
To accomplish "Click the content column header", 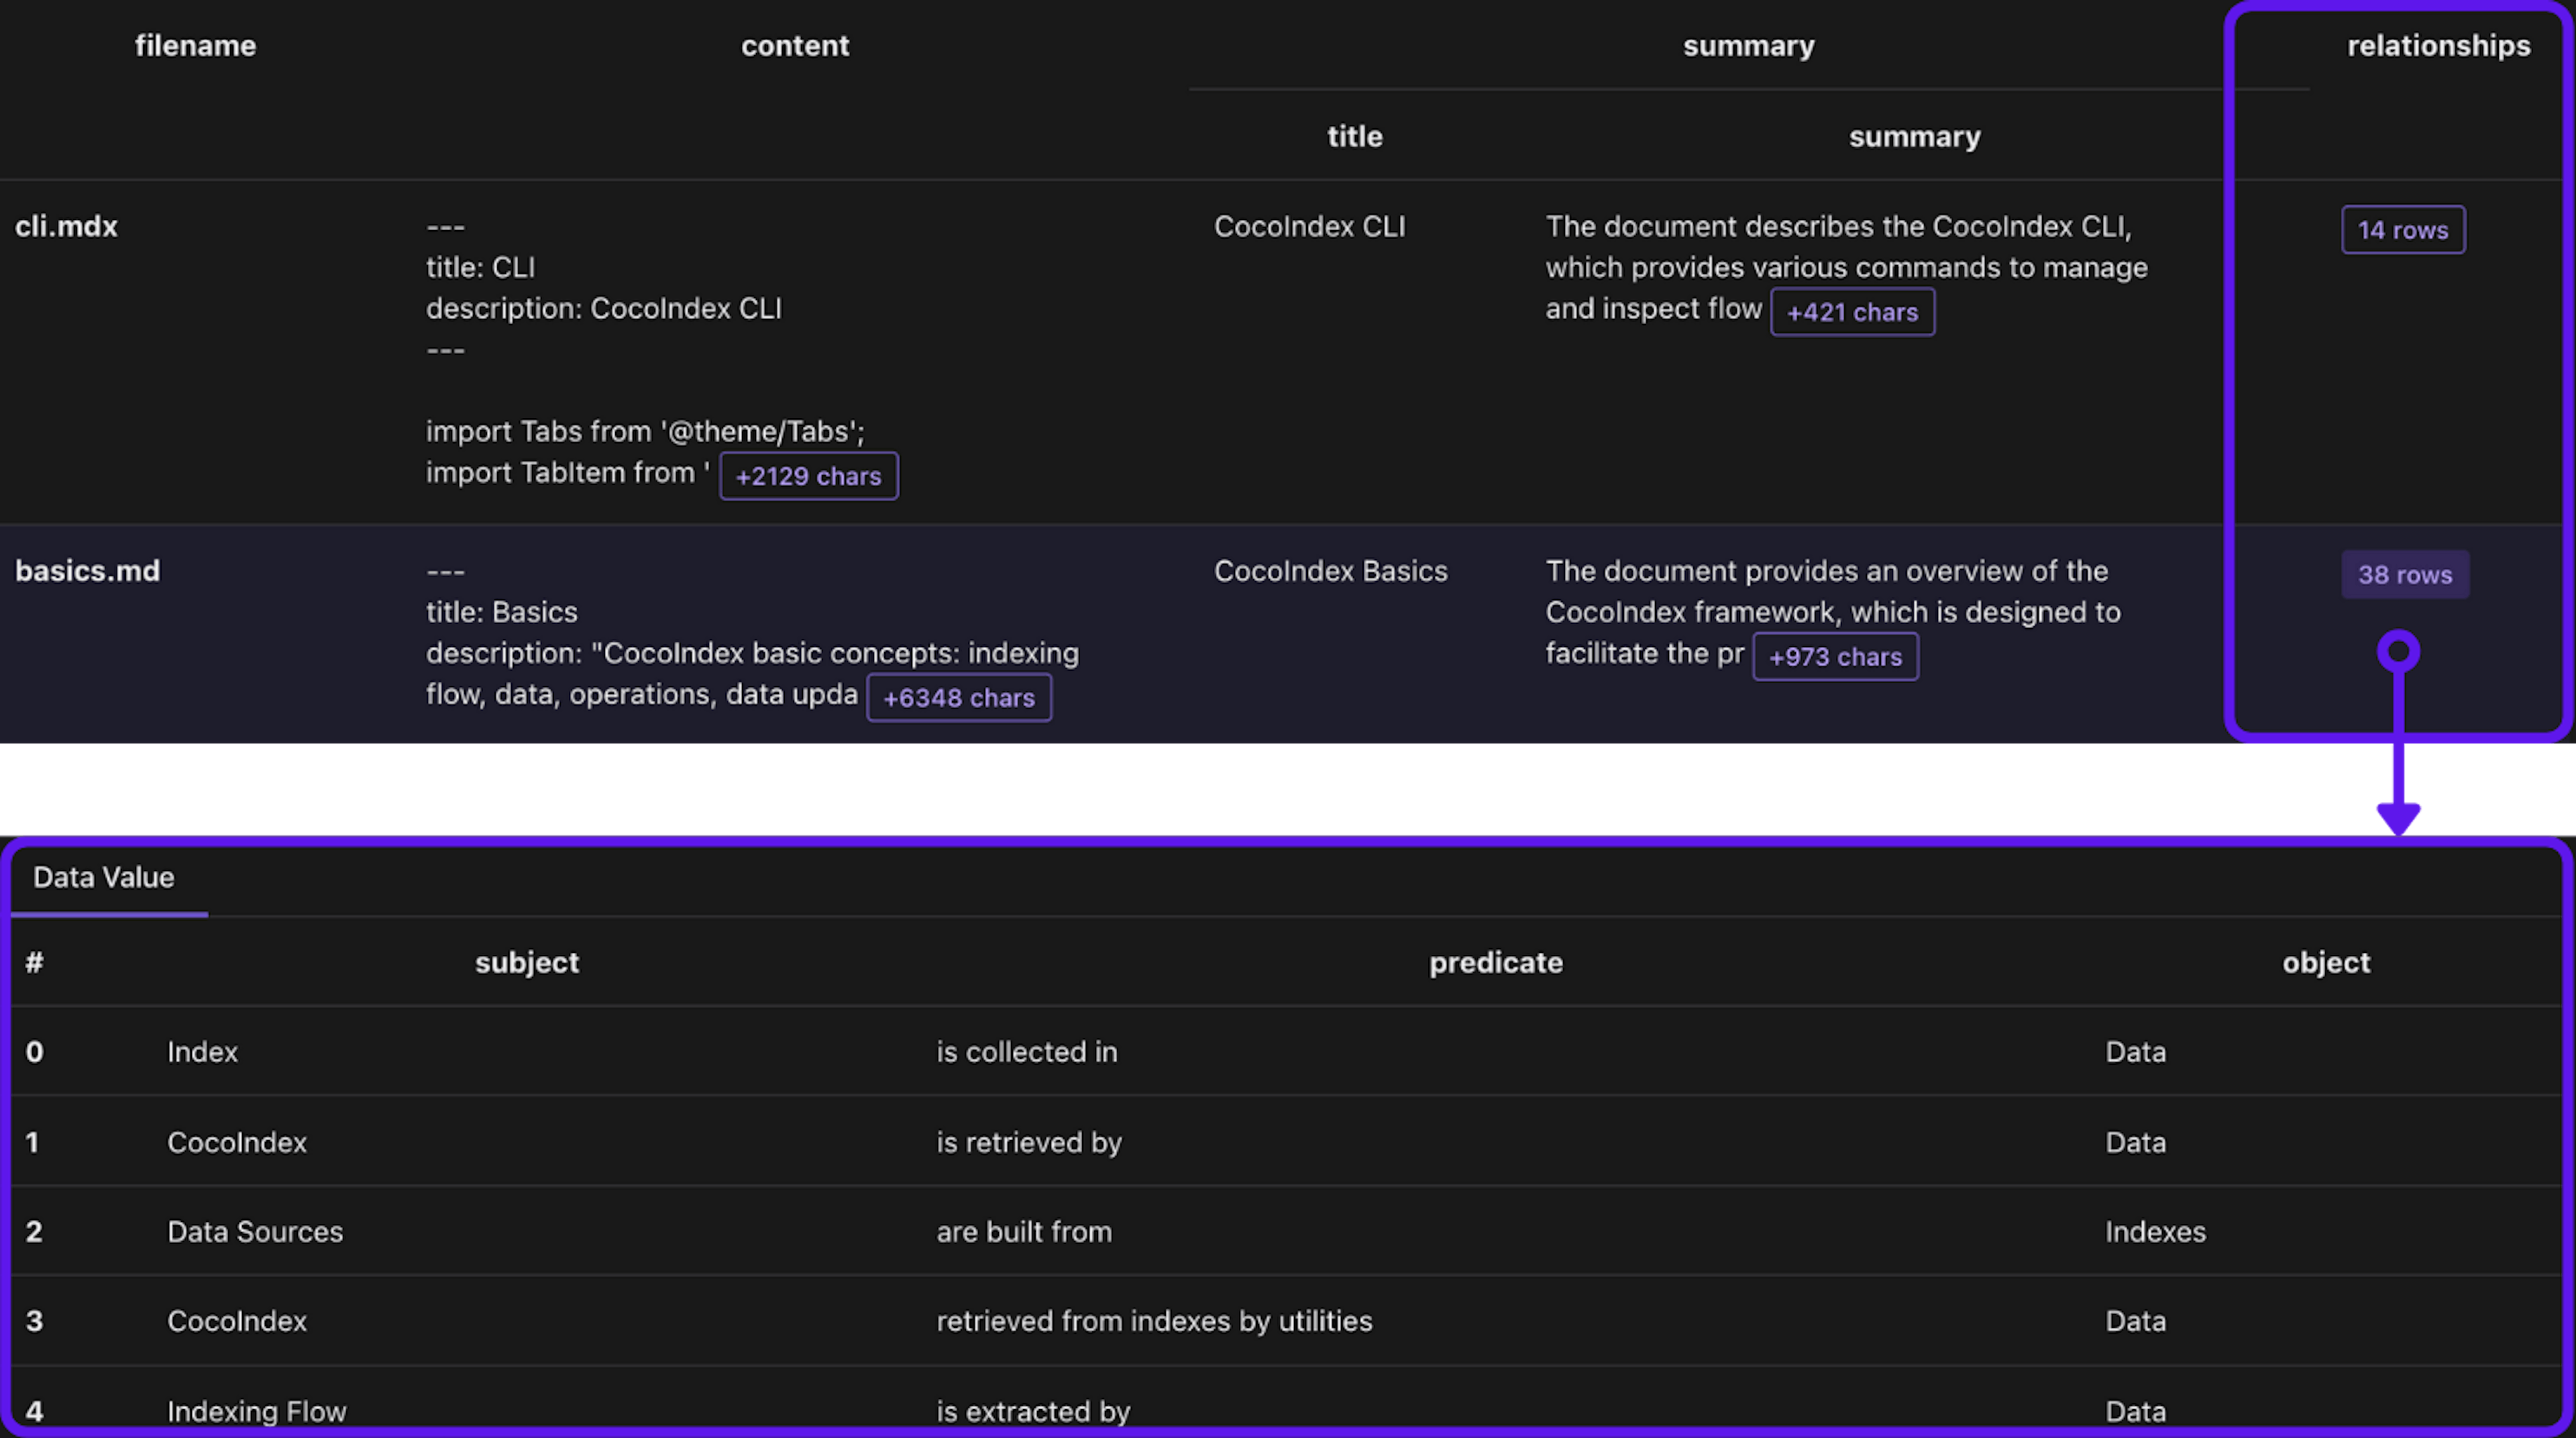I will pos(795,46).
